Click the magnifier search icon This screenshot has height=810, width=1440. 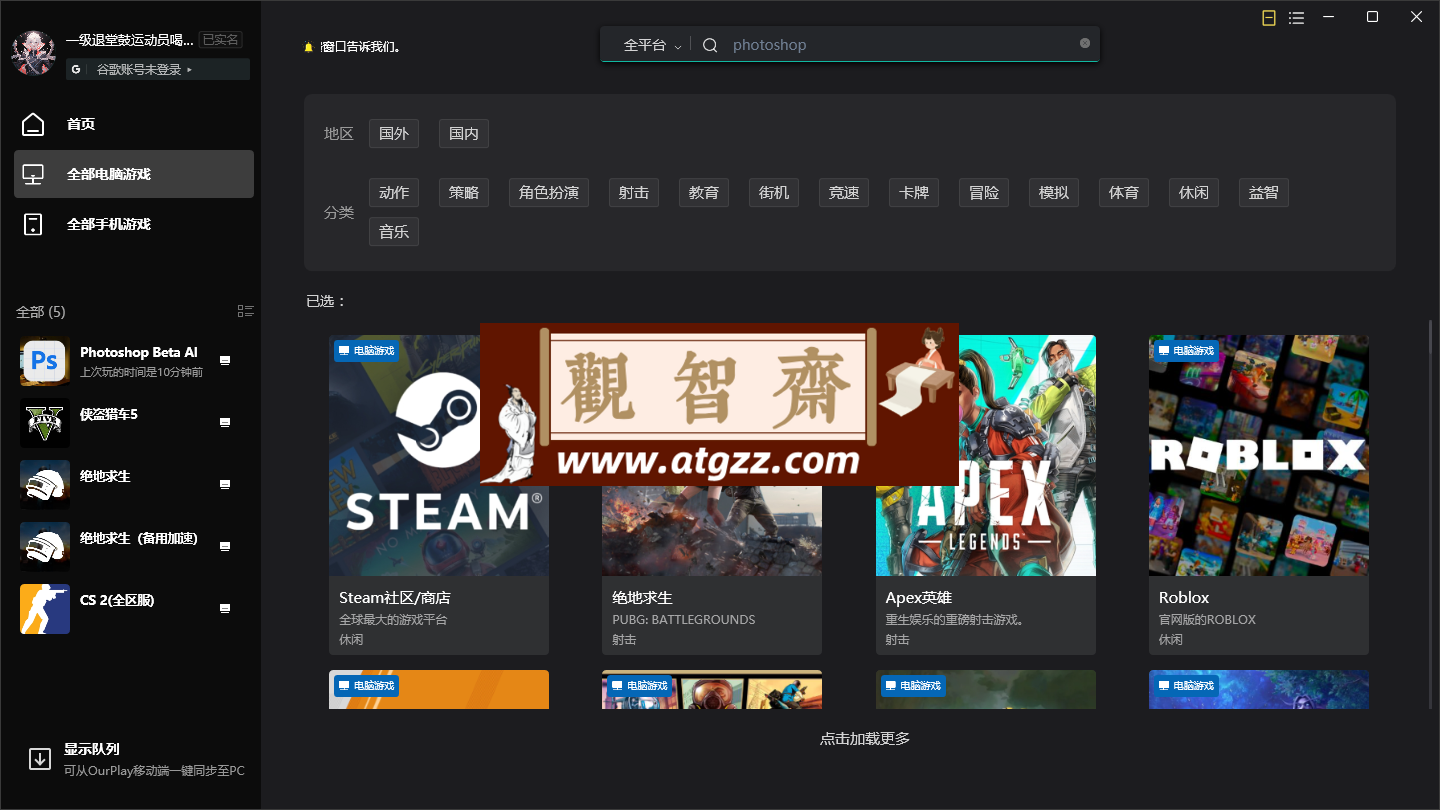[710, 45]
